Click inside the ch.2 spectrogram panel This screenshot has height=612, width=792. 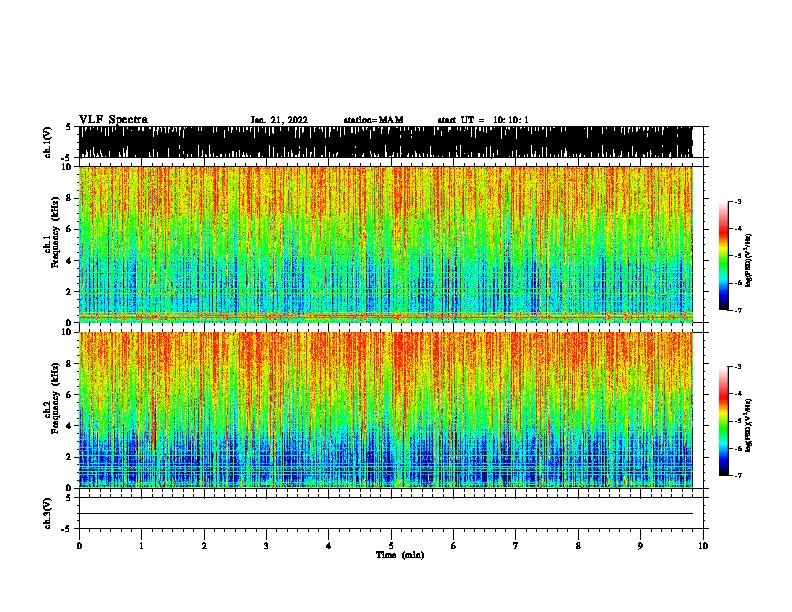(386, 410)
